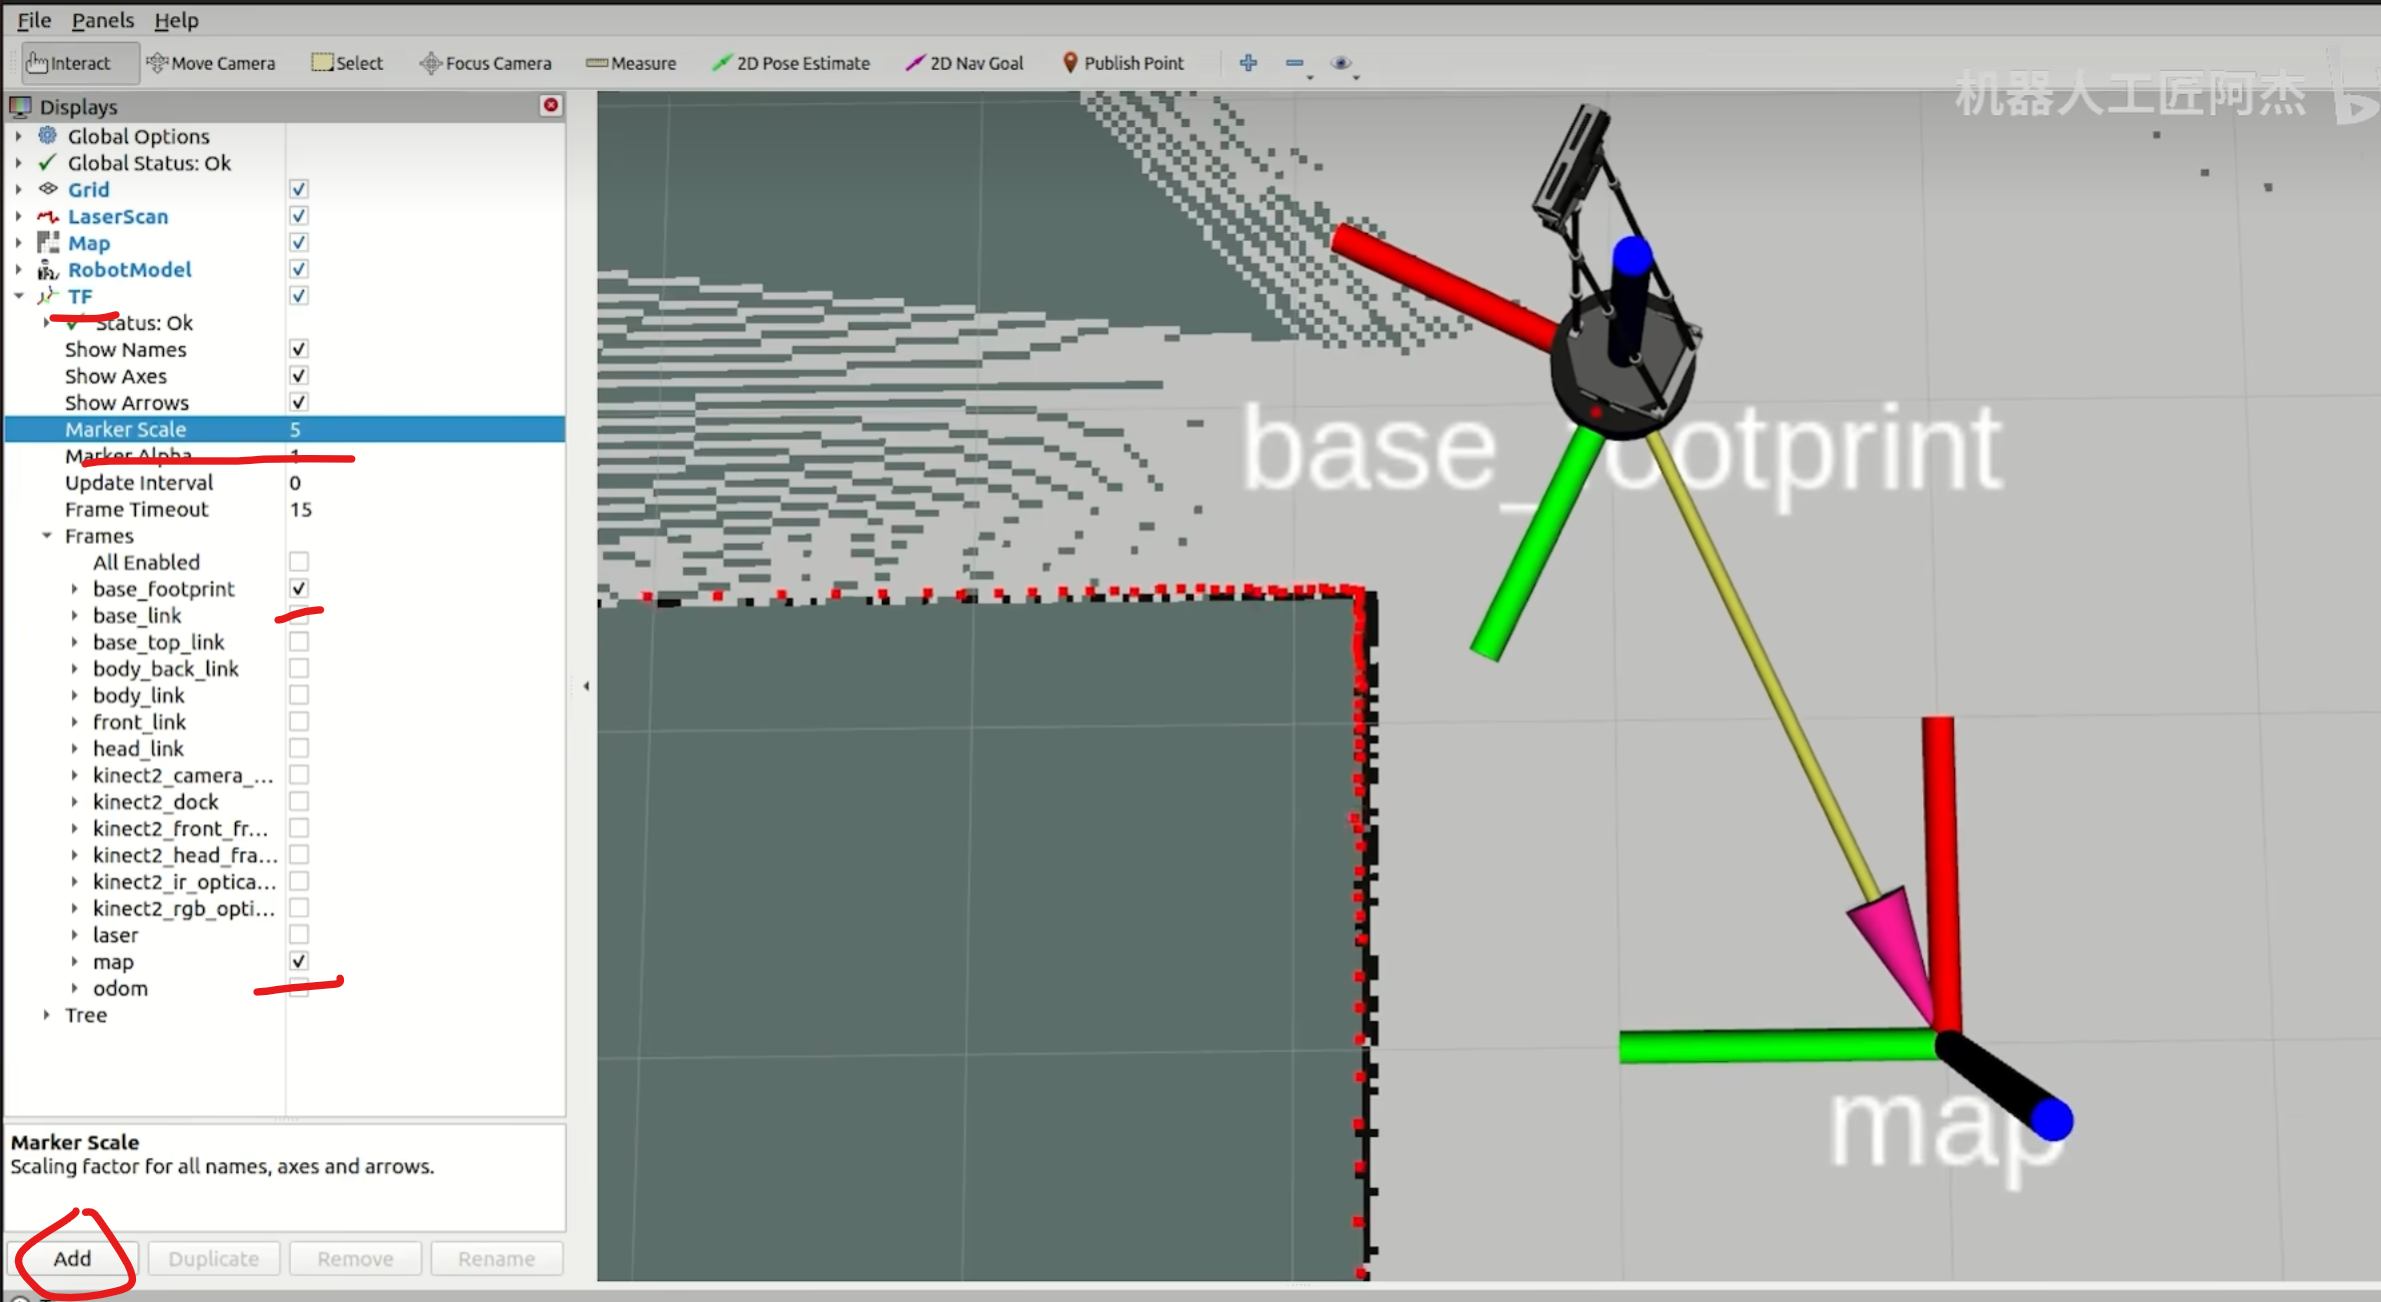This screenshot has width=2381, height=1302.
Task: Select the 2D Nav Goal tool
Action: tap(965, 63)
